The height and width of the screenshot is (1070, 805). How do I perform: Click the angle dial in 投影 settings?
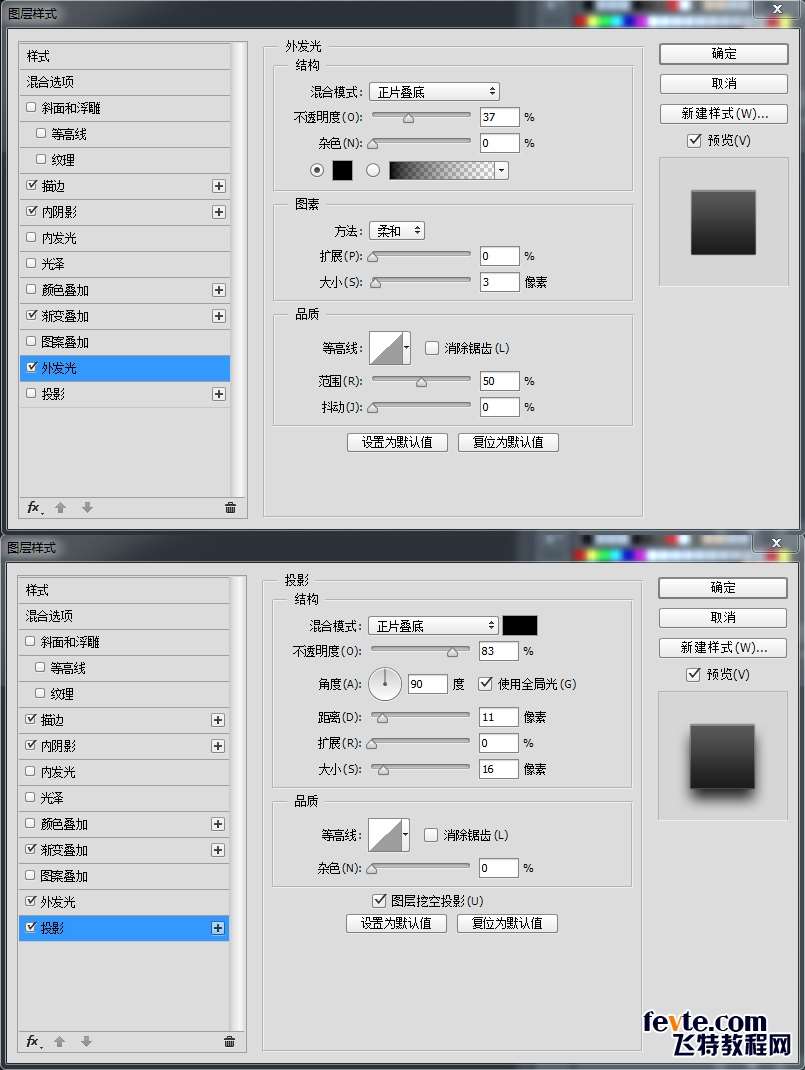(385, 684)
